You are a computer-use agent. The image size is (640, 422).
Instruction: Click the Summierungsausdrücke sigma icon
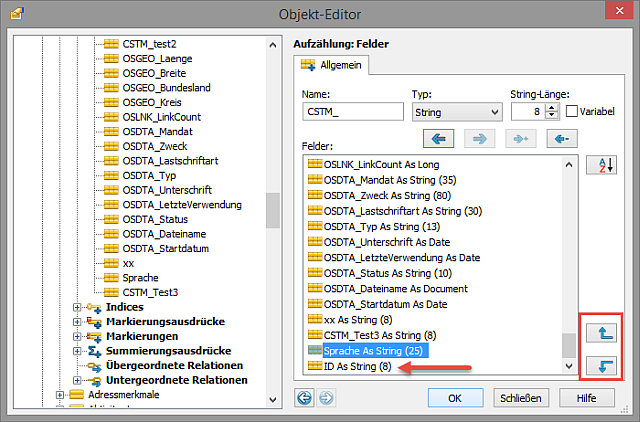(94, 351)
